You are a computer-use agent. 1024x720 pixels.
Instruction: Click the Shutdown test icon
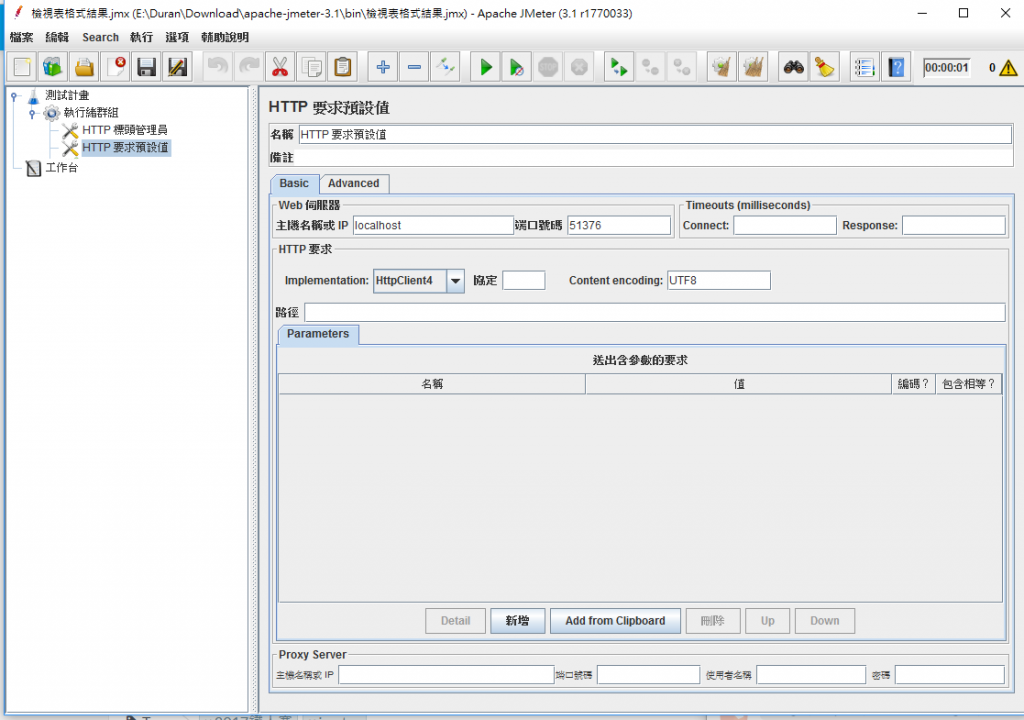pos(579,67)
